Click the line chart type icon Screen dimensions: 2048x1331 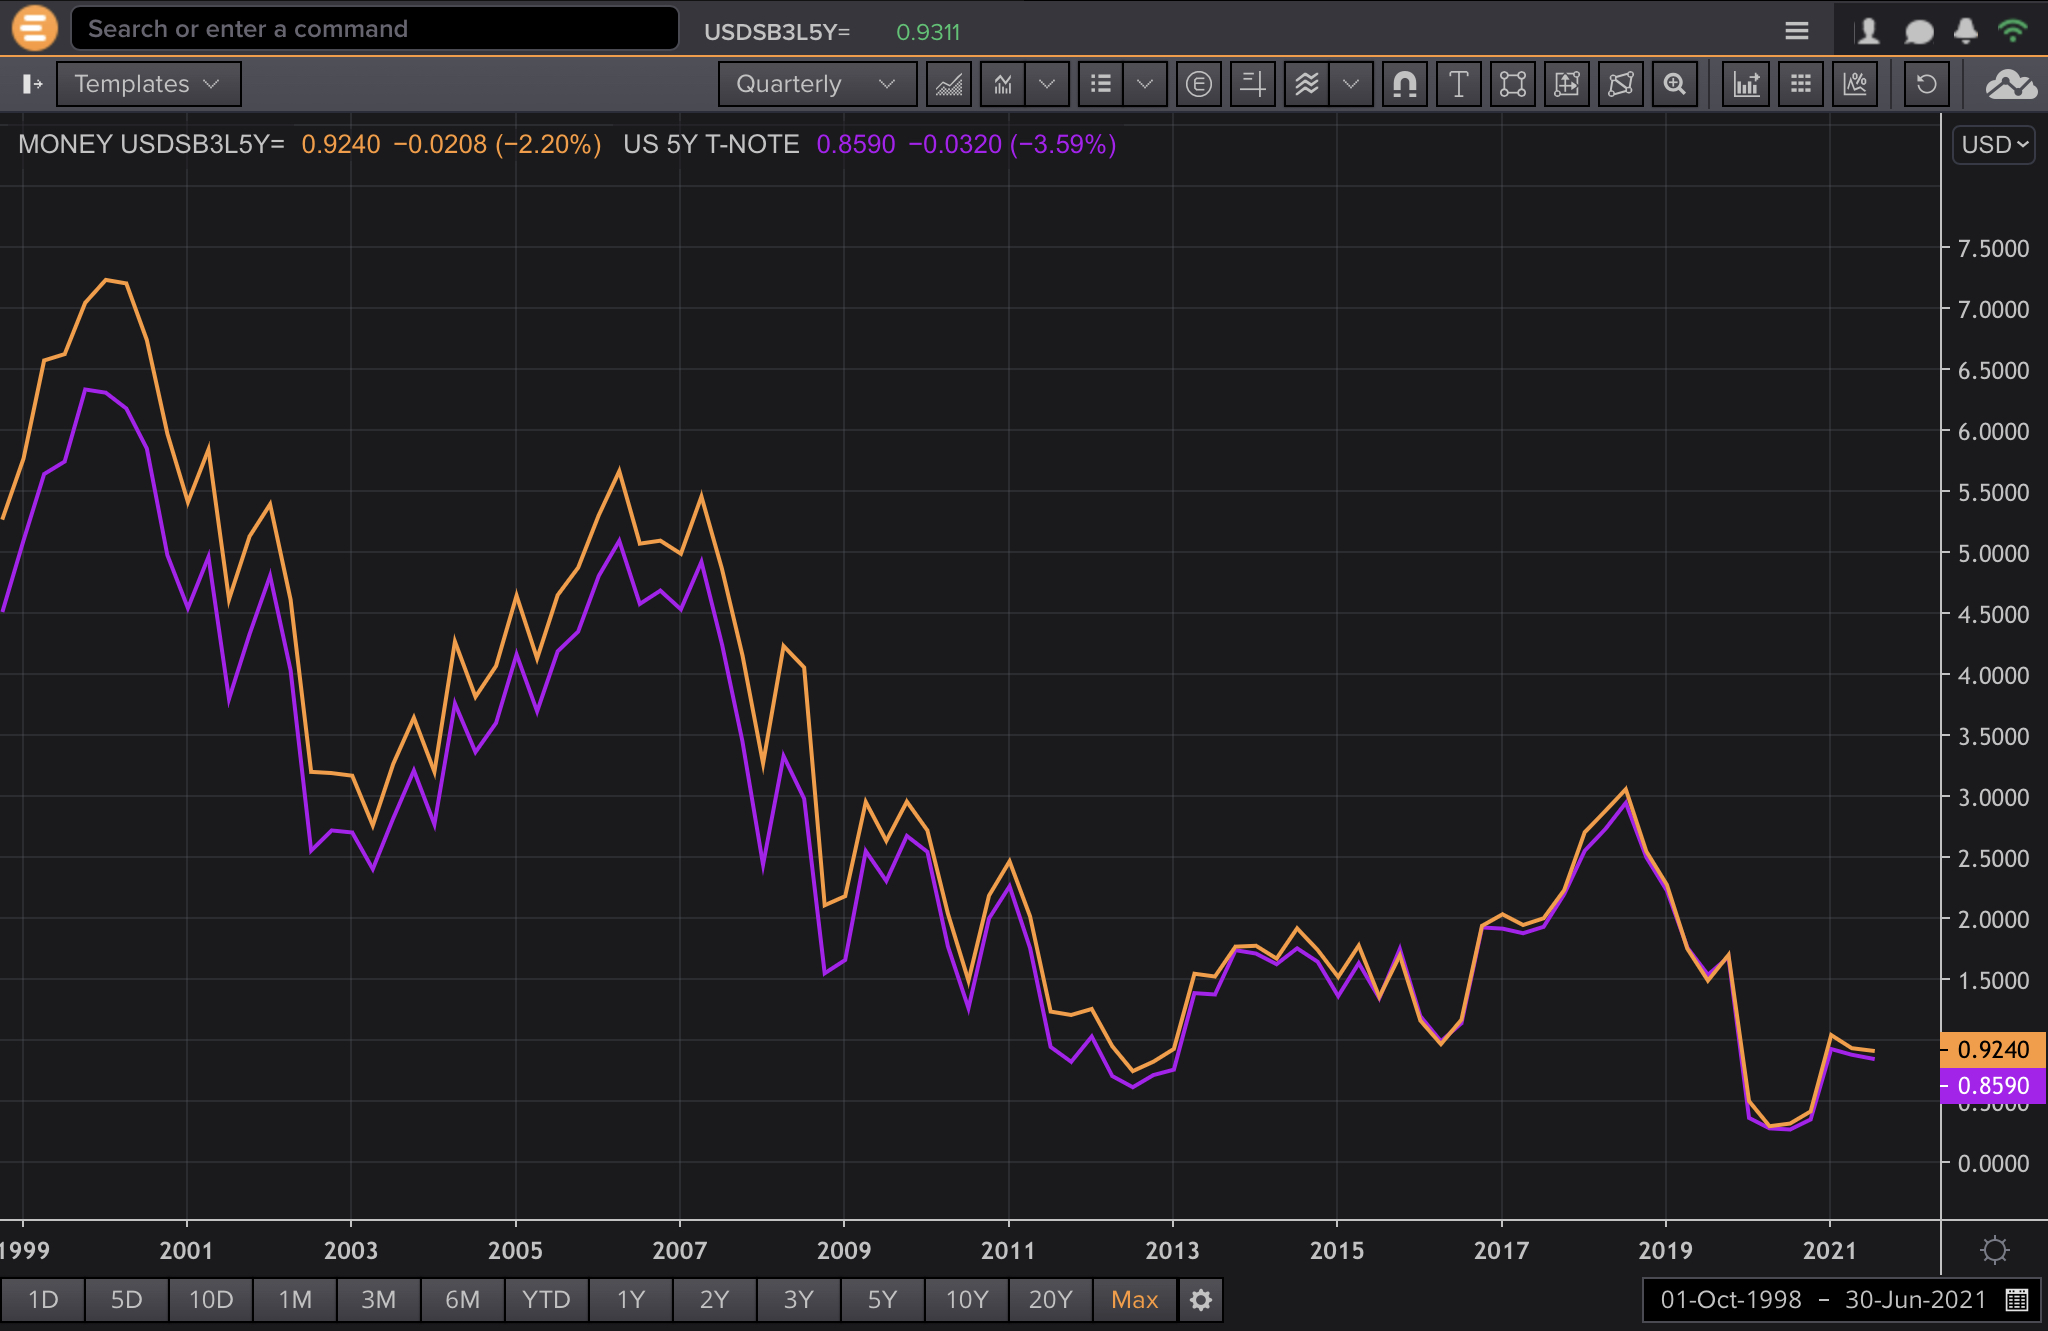tap(949, 84)
